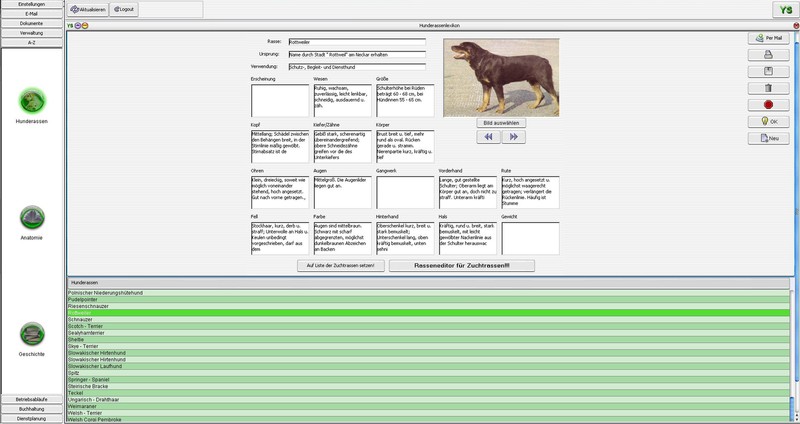Screen dimensions: 800x424
Task: Select Pudelpointer in the breed list
Action: 429,300
